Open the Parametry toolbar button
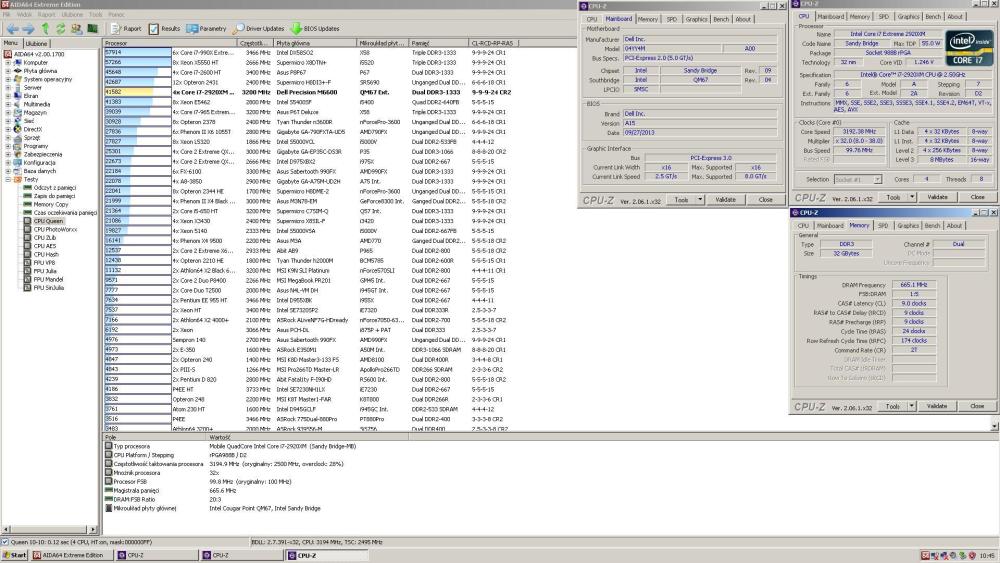The height and width of the screenshot is (563, 1000). tap(207, 29)
